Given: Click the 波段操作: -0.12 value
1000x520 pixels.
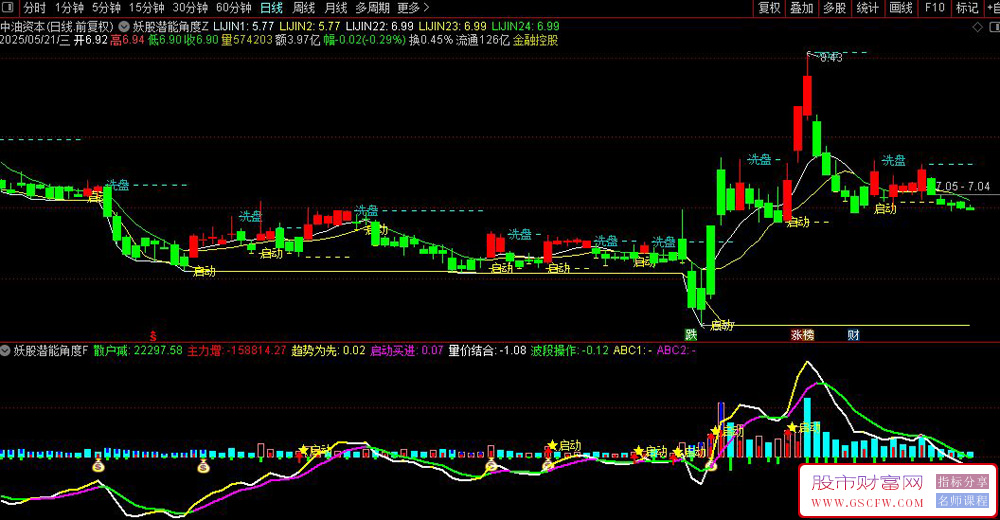Looking at the screenshot, I should pyautogui.click(x=570, y=350).
